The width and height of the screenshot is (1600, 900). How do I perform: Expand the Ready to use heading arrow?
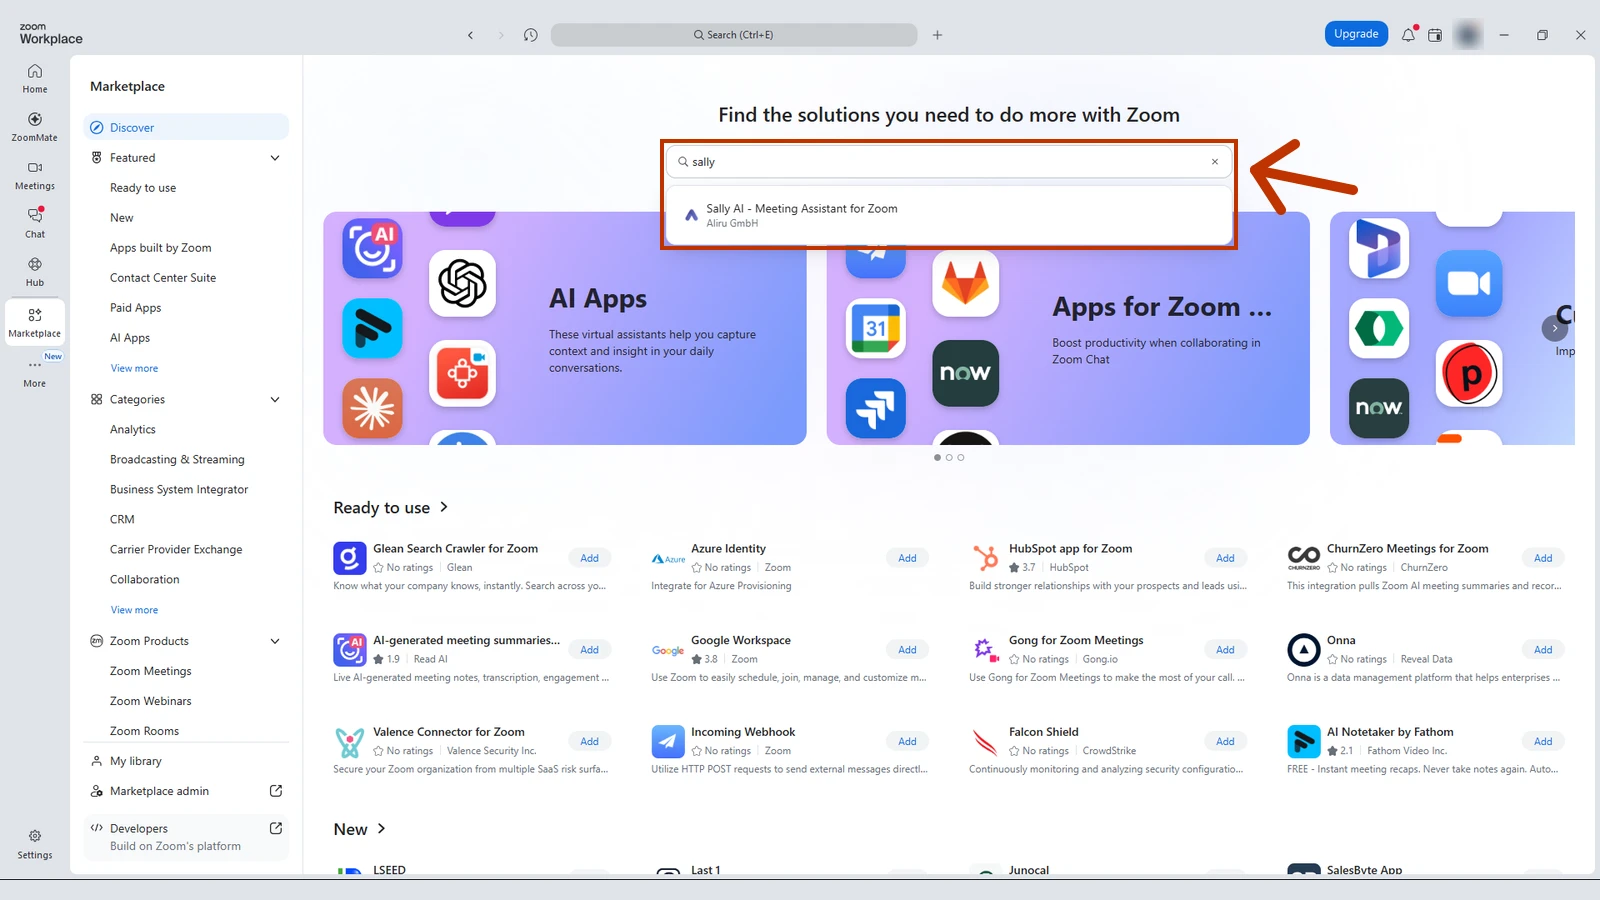point(444,507)
